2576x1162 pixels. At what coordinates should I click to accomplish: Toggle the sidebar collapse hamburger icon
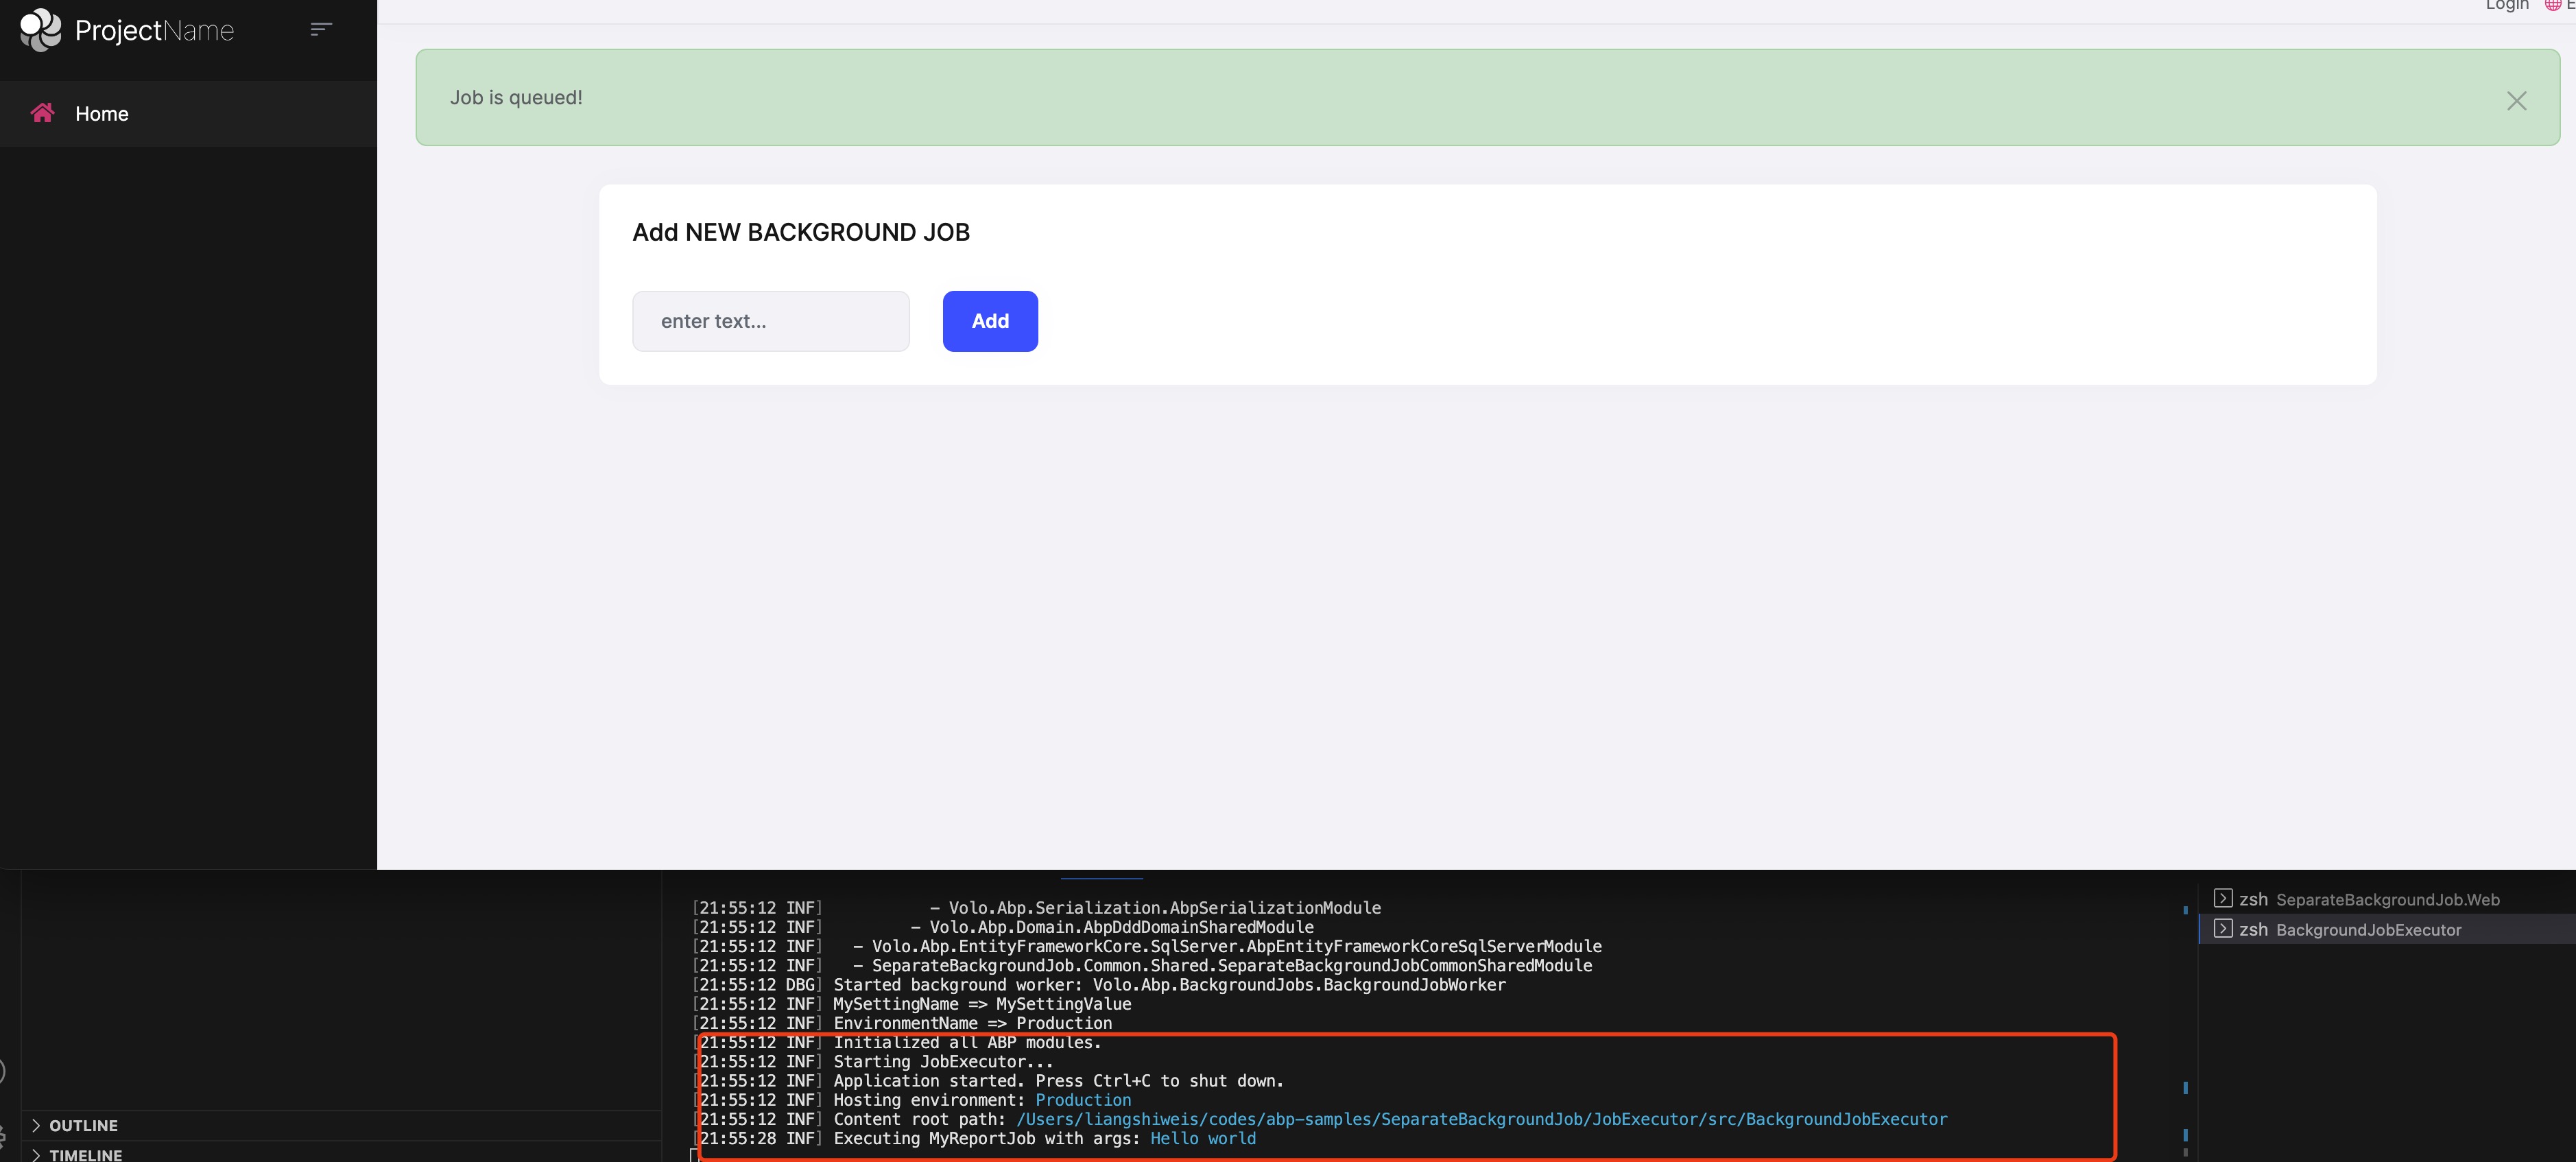[x=320, y=30]
